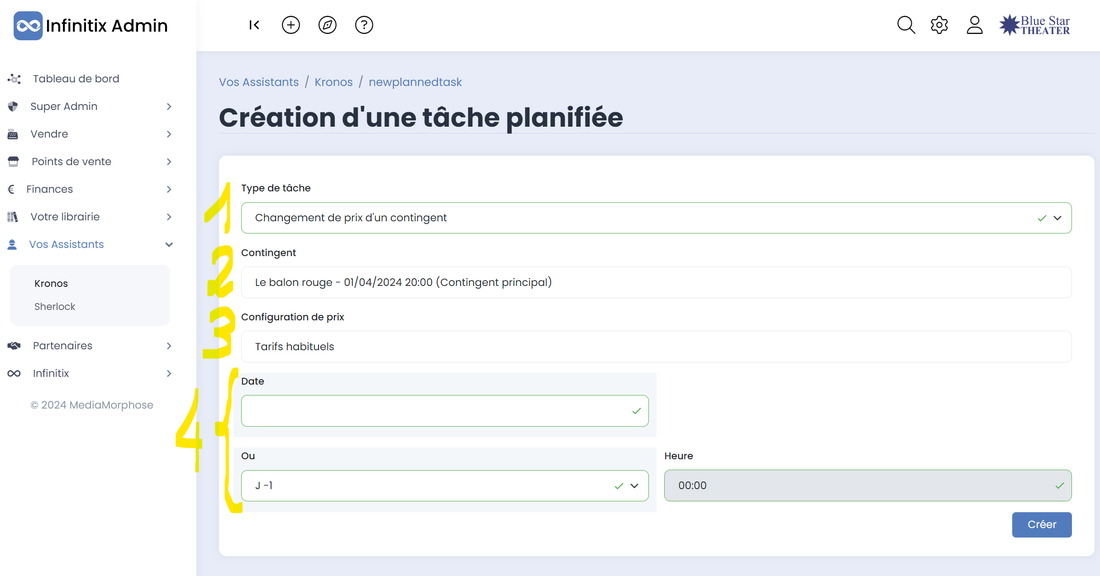Screen dimensions: 1100x576
Task: Open the settings gear icon
Action: click(939, 25)
